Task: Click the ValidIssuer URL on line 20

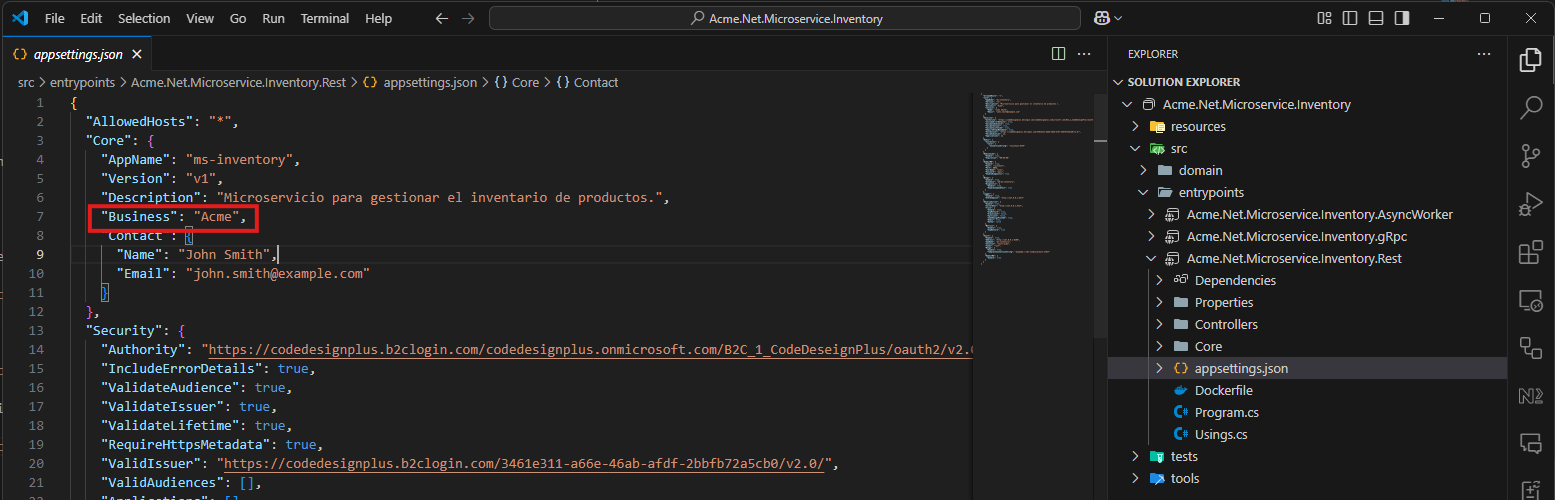Action: pos(525,463)
